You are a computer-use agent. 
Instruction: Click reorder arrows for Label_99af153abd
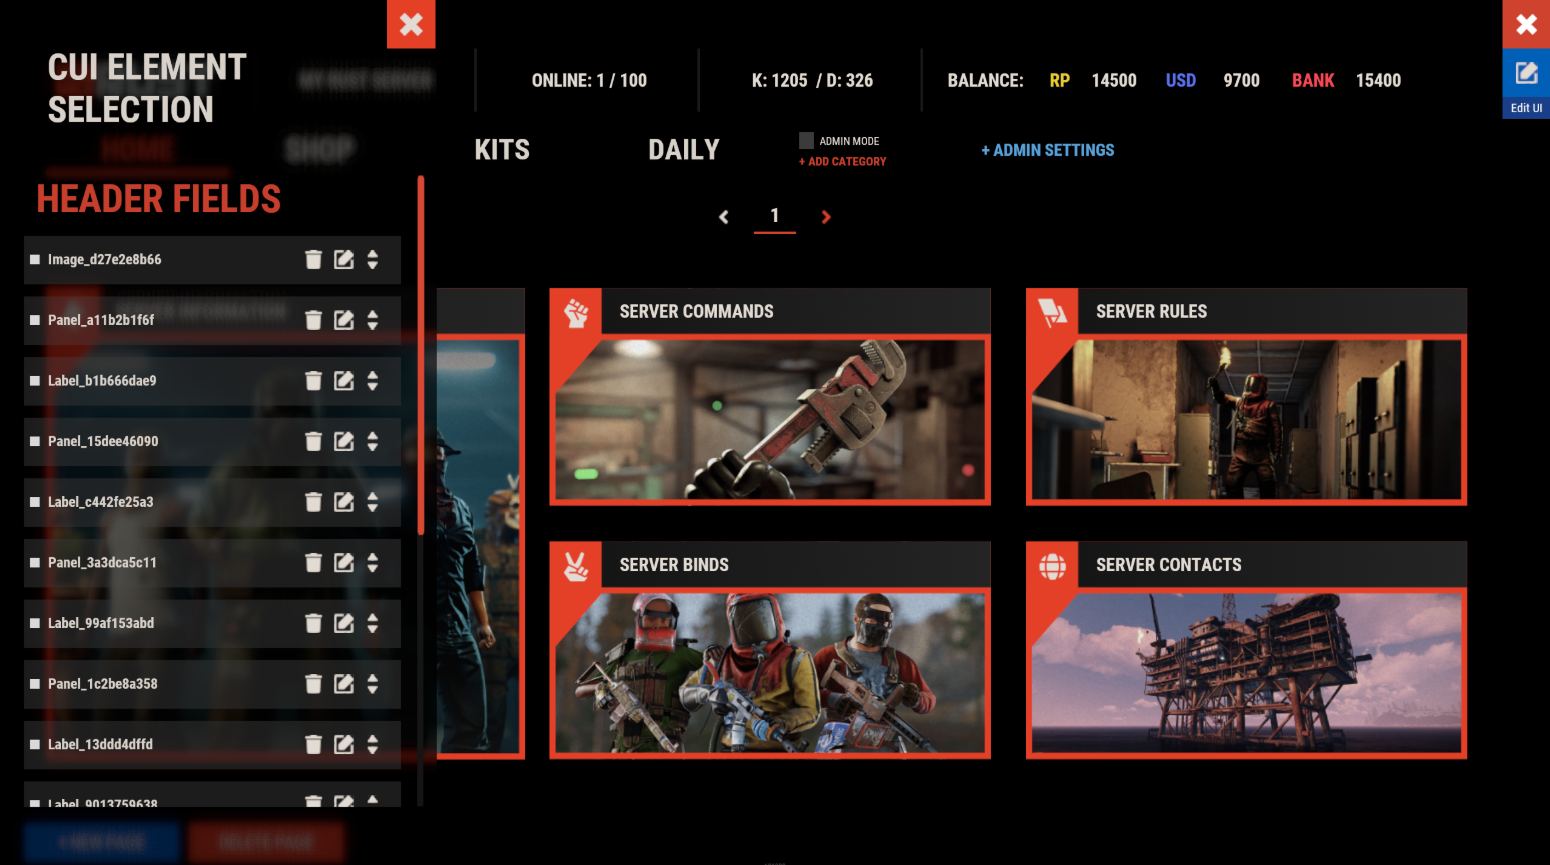tap(373, 624)
